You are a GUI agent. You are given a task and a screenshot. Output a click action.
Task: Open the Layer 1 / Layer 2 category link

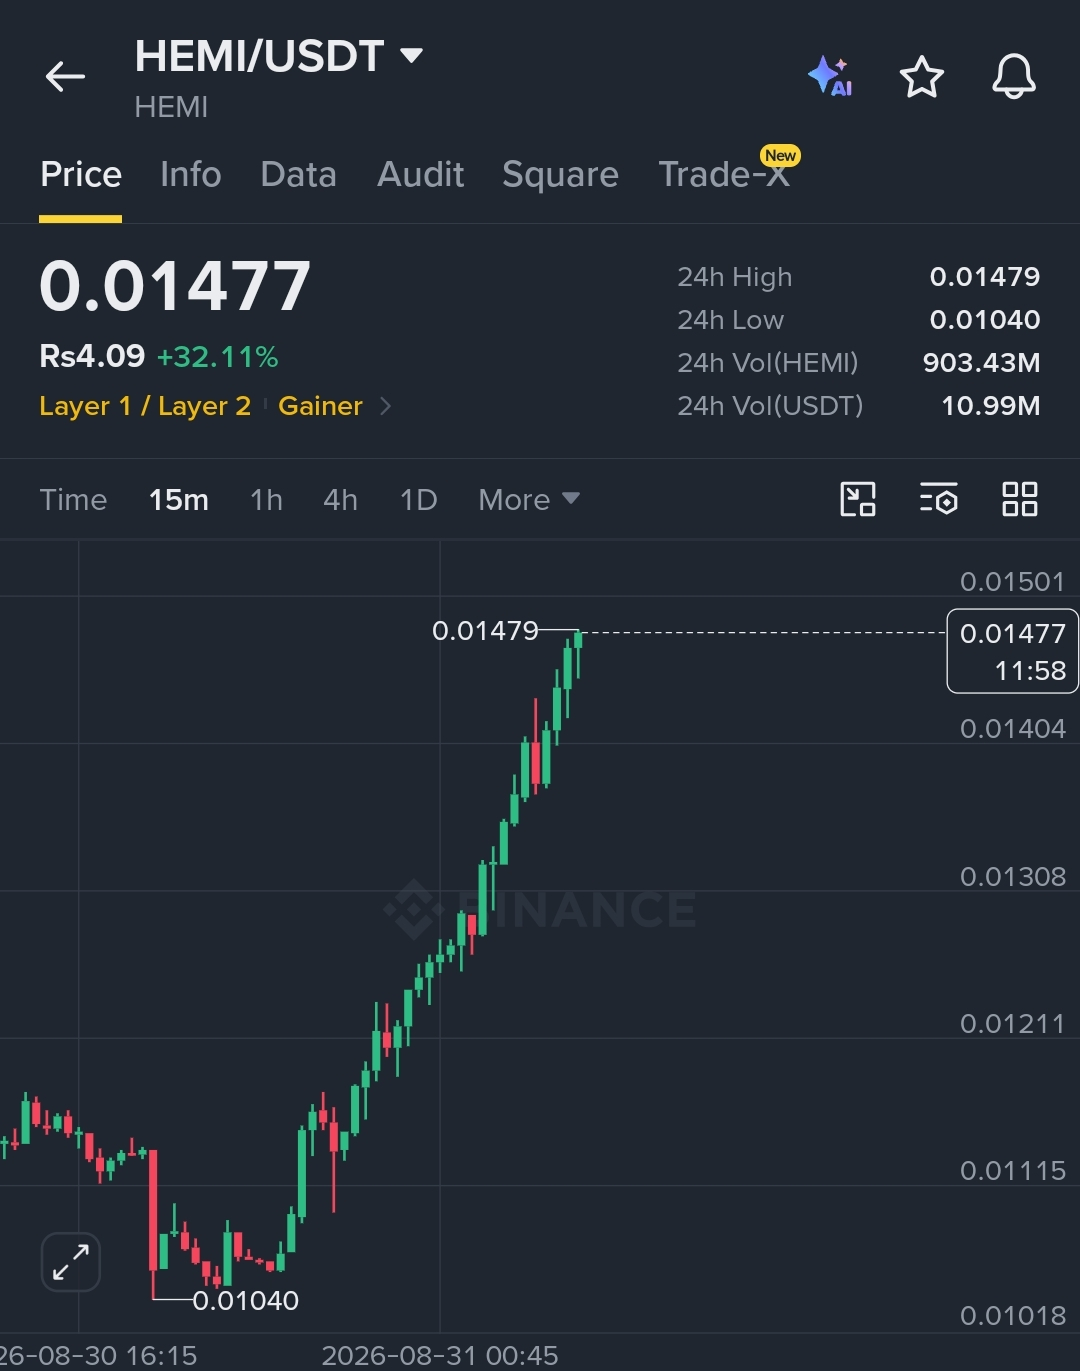point(145,406)
